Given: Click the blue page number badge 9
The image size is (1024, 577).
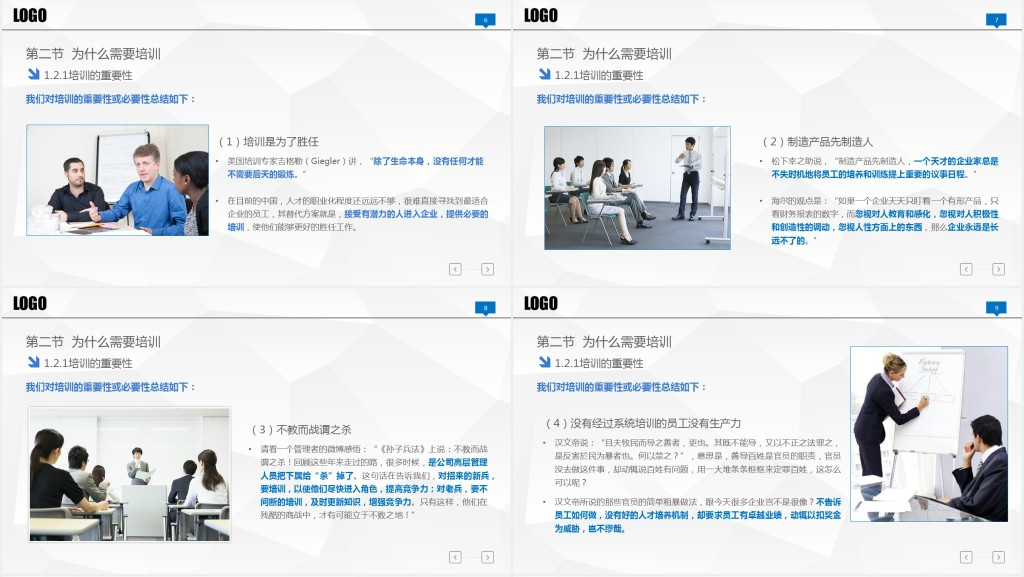Looking at the screenshot, I should [996, 308].
